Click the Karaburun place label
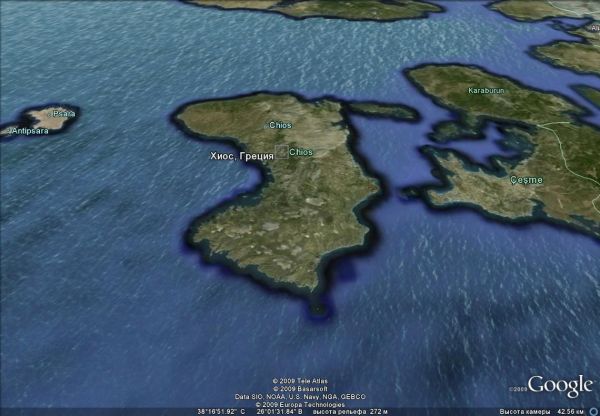The image size is (600, 416). click(x=487, y=91)
